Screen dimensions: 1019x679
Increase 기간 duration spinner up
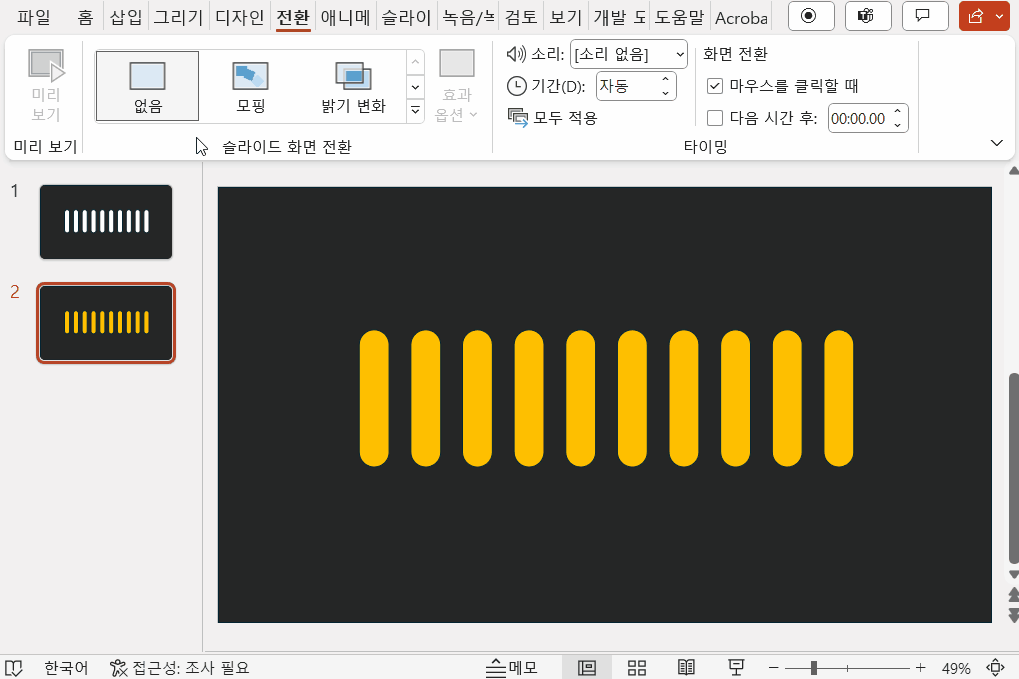coord(665,79)
